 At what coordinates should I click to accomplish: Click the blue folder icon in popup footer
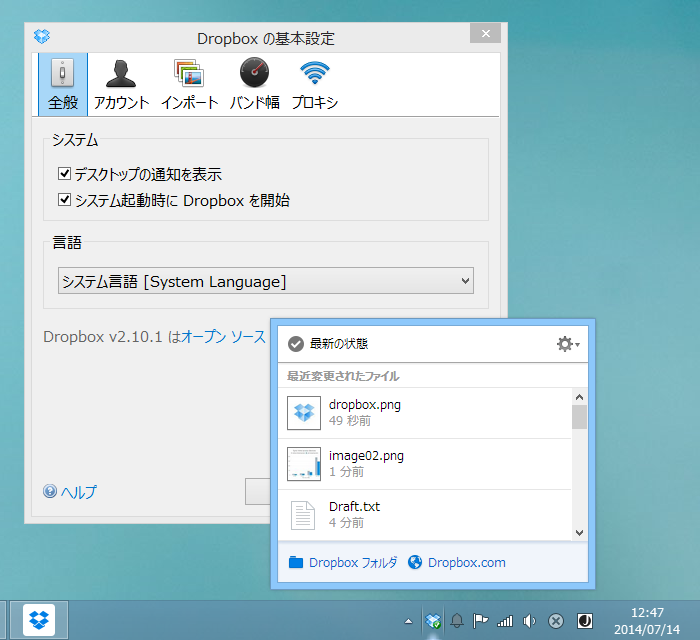pyautogui.click(x=296, y=562)
